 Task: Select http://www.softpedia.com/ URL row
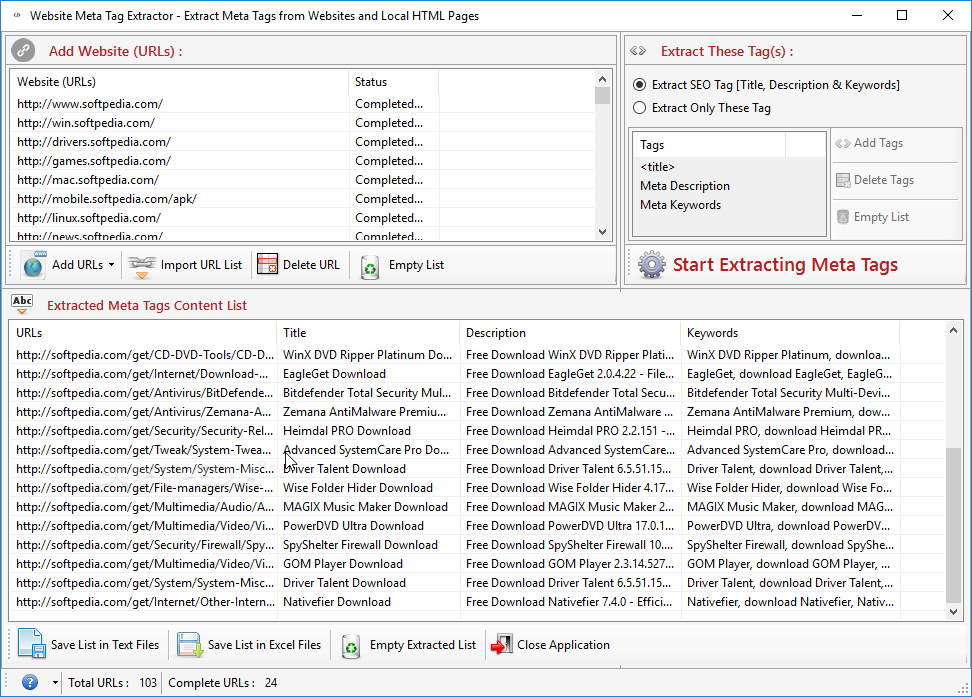[302, 104]
